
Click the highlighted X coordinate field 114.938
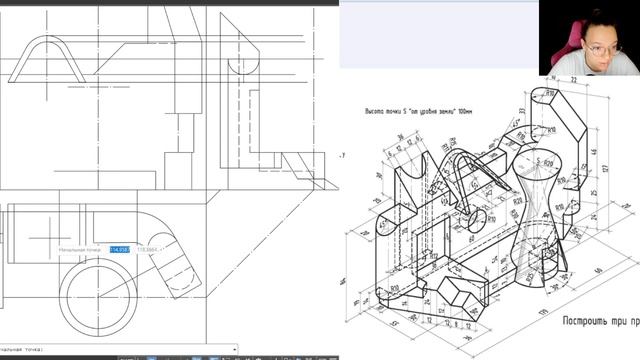click(120, 249)
